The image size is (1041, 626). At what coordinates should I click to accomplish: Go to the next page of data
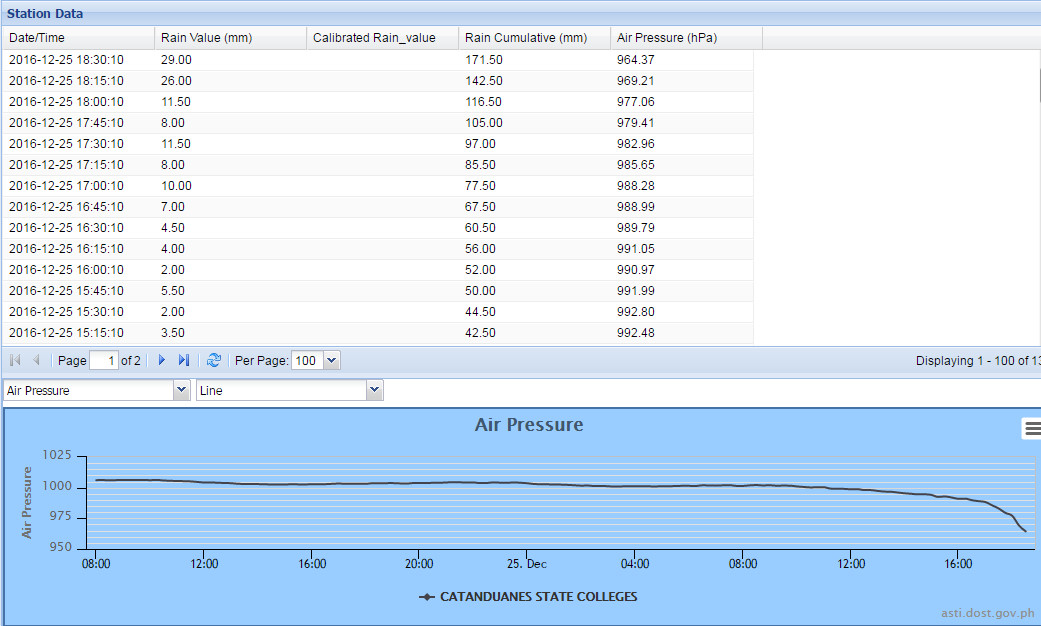162,361
